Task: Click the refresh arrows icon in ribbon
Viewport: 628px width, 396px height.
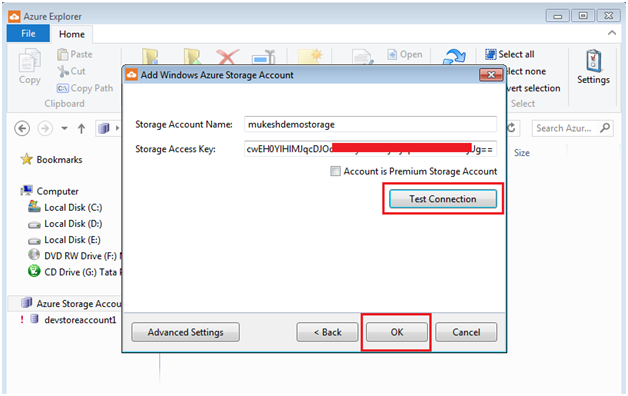Action: [454, 57]
